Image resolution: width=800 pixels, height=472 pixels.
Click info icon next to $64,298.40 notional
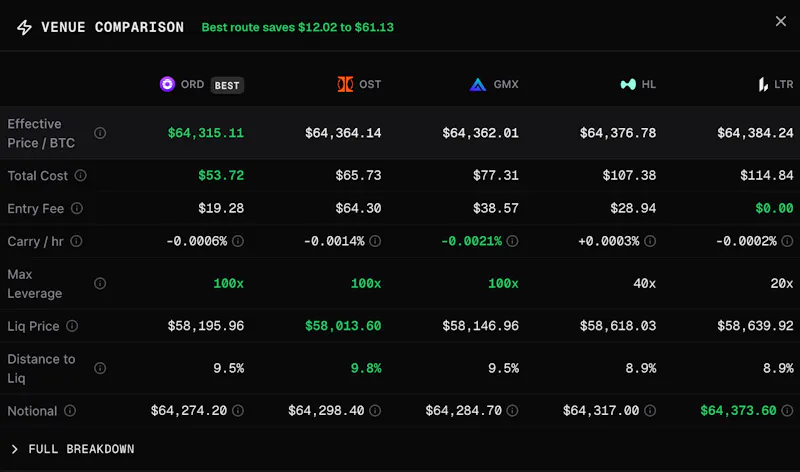coord(375,410)
